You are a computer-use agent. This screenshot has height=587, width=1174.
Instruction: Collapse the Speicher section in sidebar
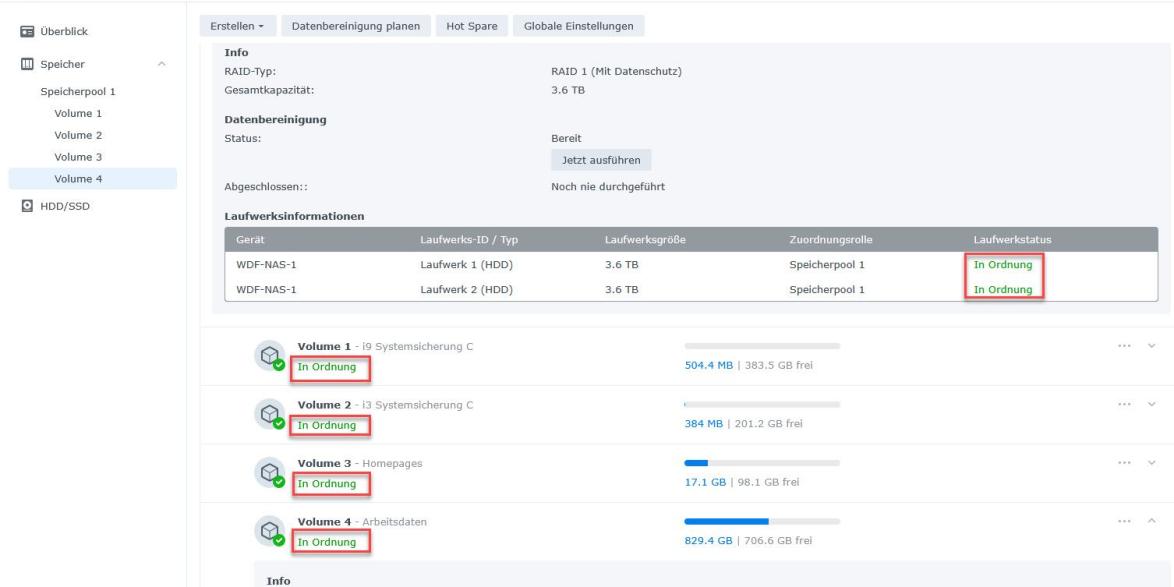pyautogui.click(x=162, y=65)
